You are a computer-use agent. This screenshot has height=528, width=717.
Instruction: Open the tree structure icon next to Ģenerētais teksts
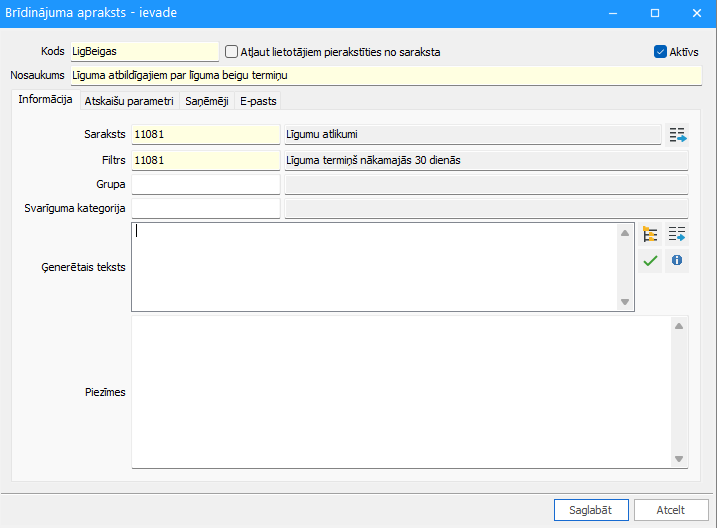(650, 234)
